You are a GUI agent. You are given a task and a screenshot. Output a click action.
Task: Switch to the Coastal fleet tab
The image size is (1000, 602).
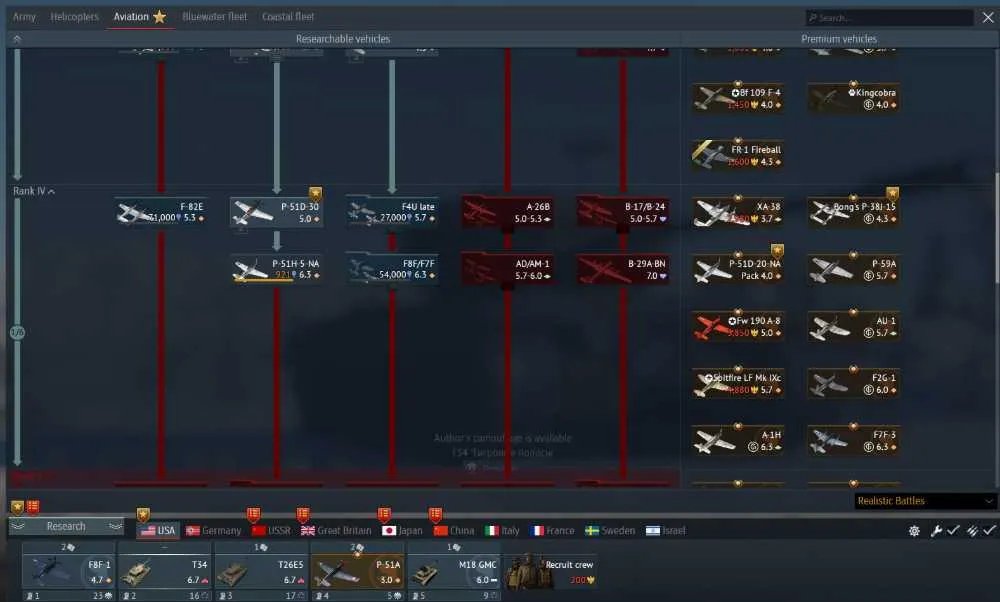tap(288, 17)
